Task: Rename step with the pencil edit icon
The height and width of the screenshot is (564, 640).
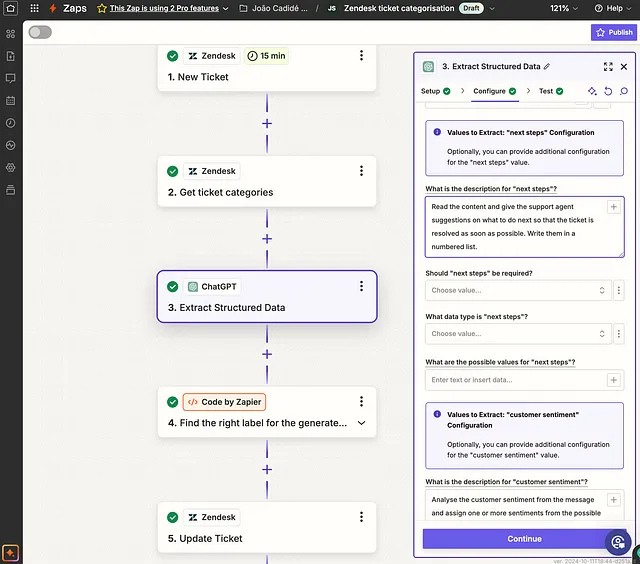Action: tap(547, 67)
